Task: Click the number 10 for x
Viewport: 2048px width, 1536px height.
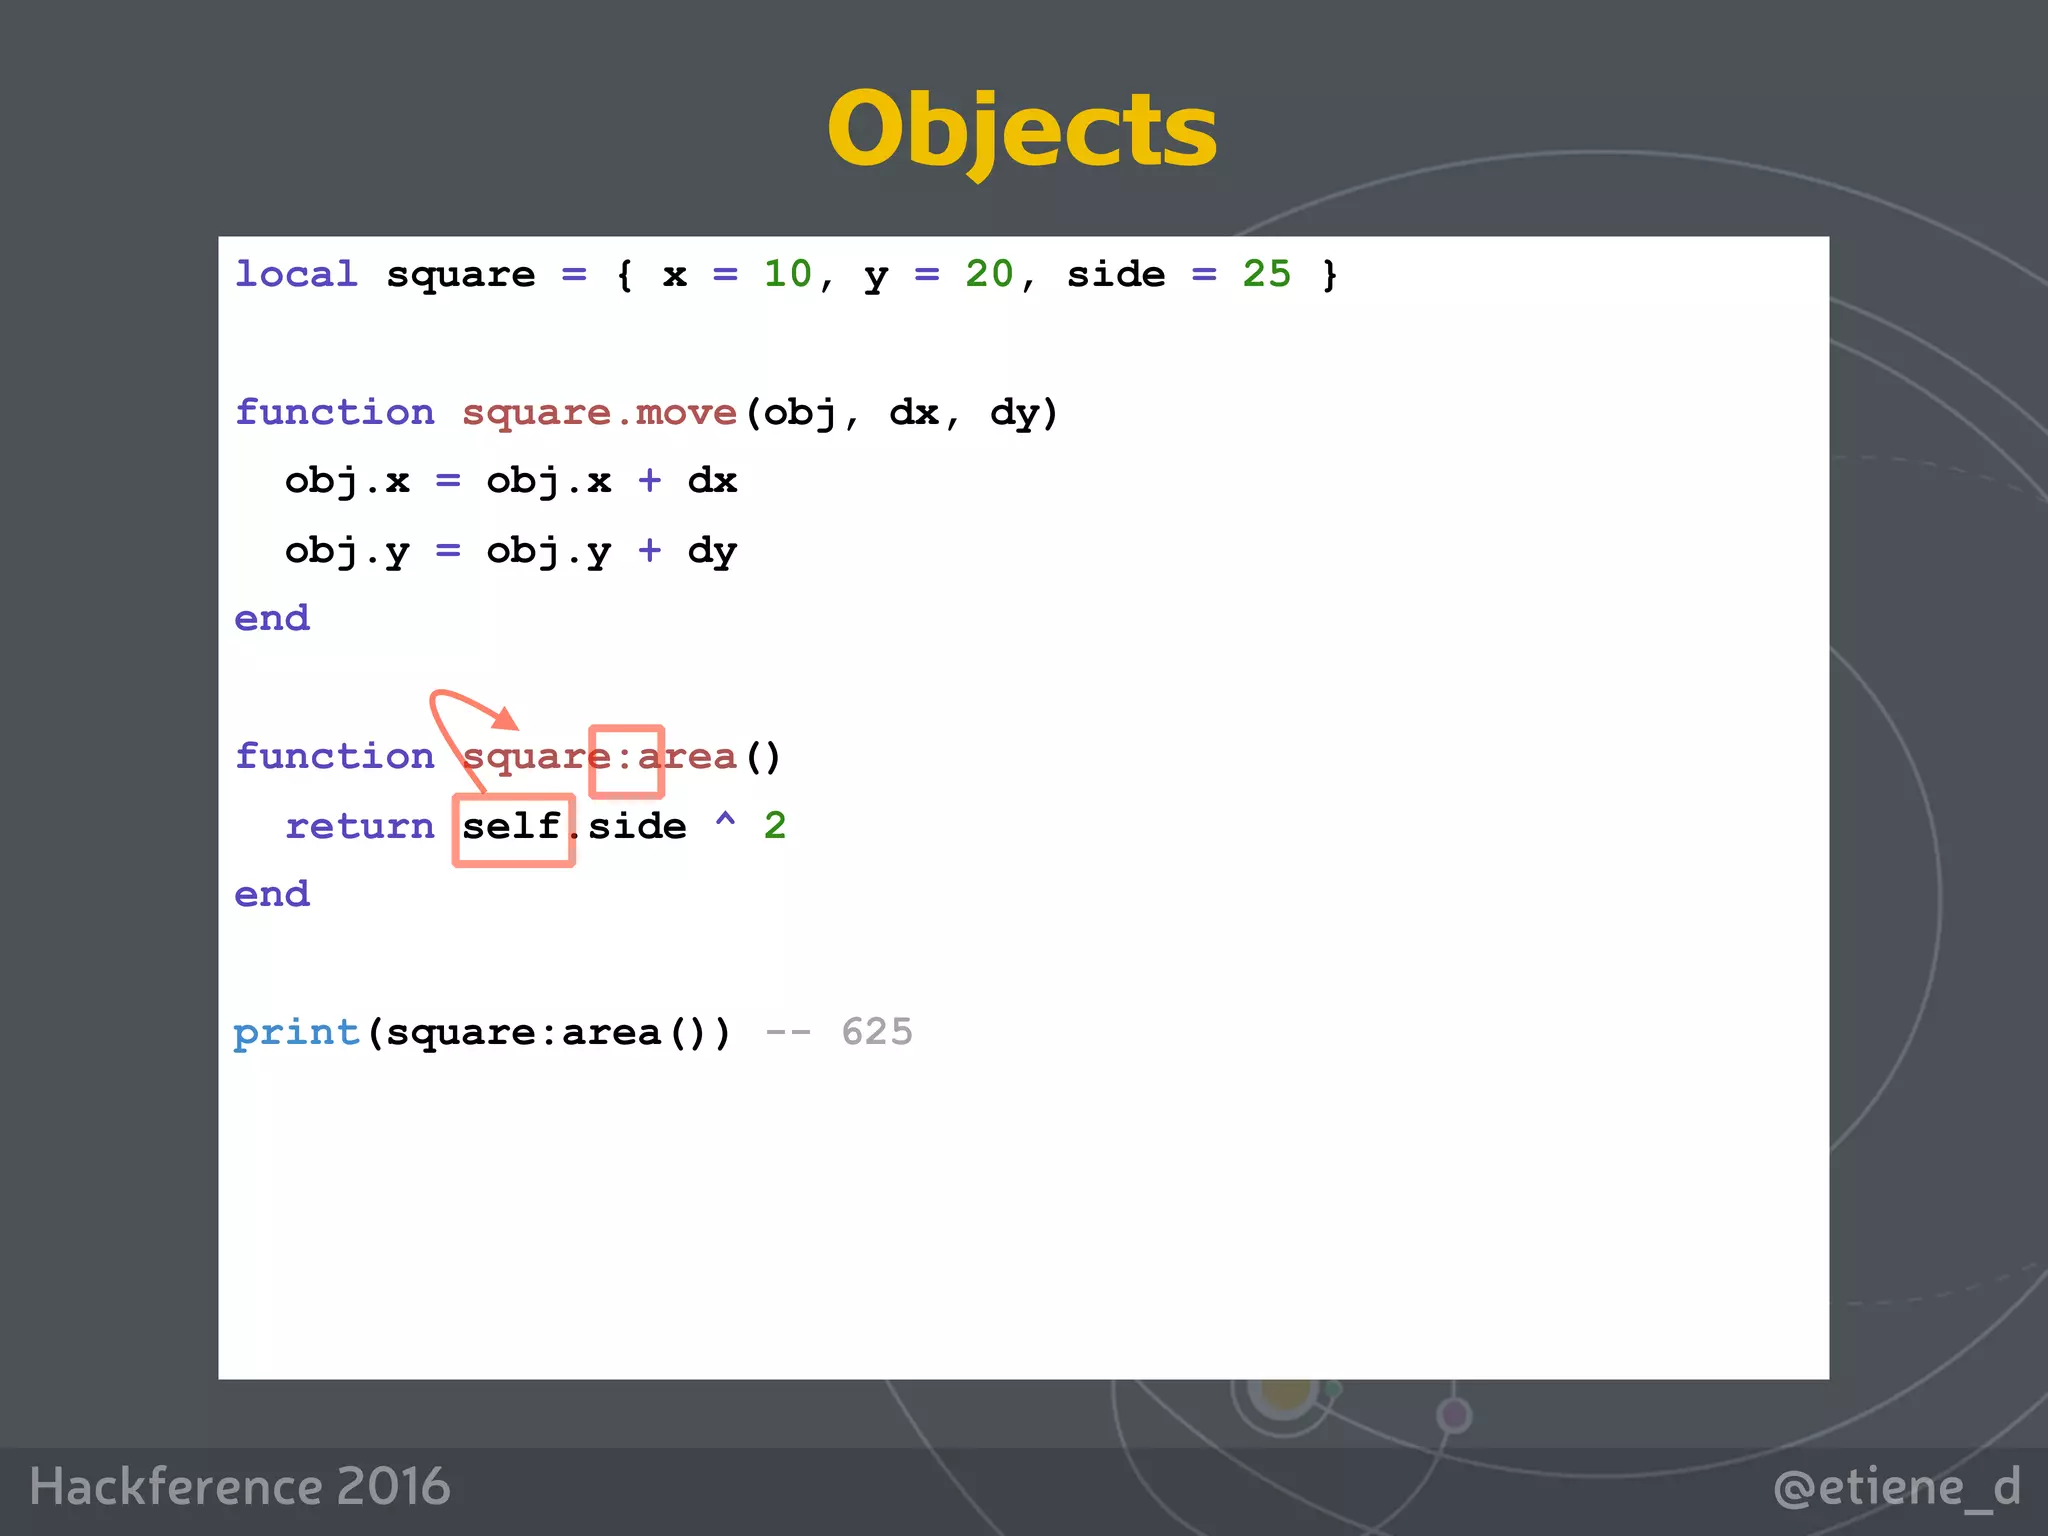Action: (788, 274)
